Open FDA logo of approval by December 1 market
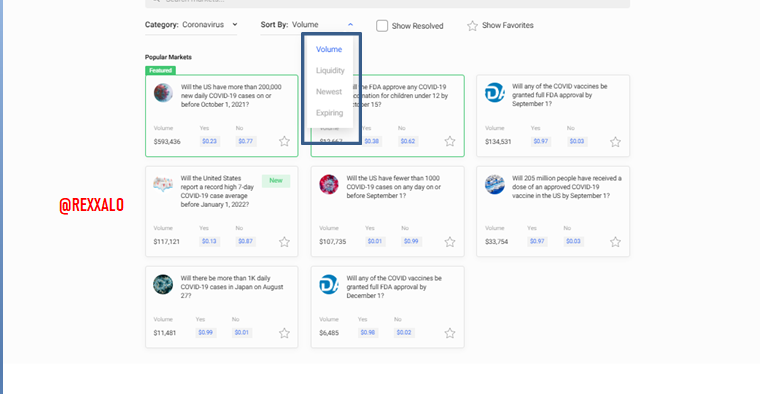 tap(329, 284)
